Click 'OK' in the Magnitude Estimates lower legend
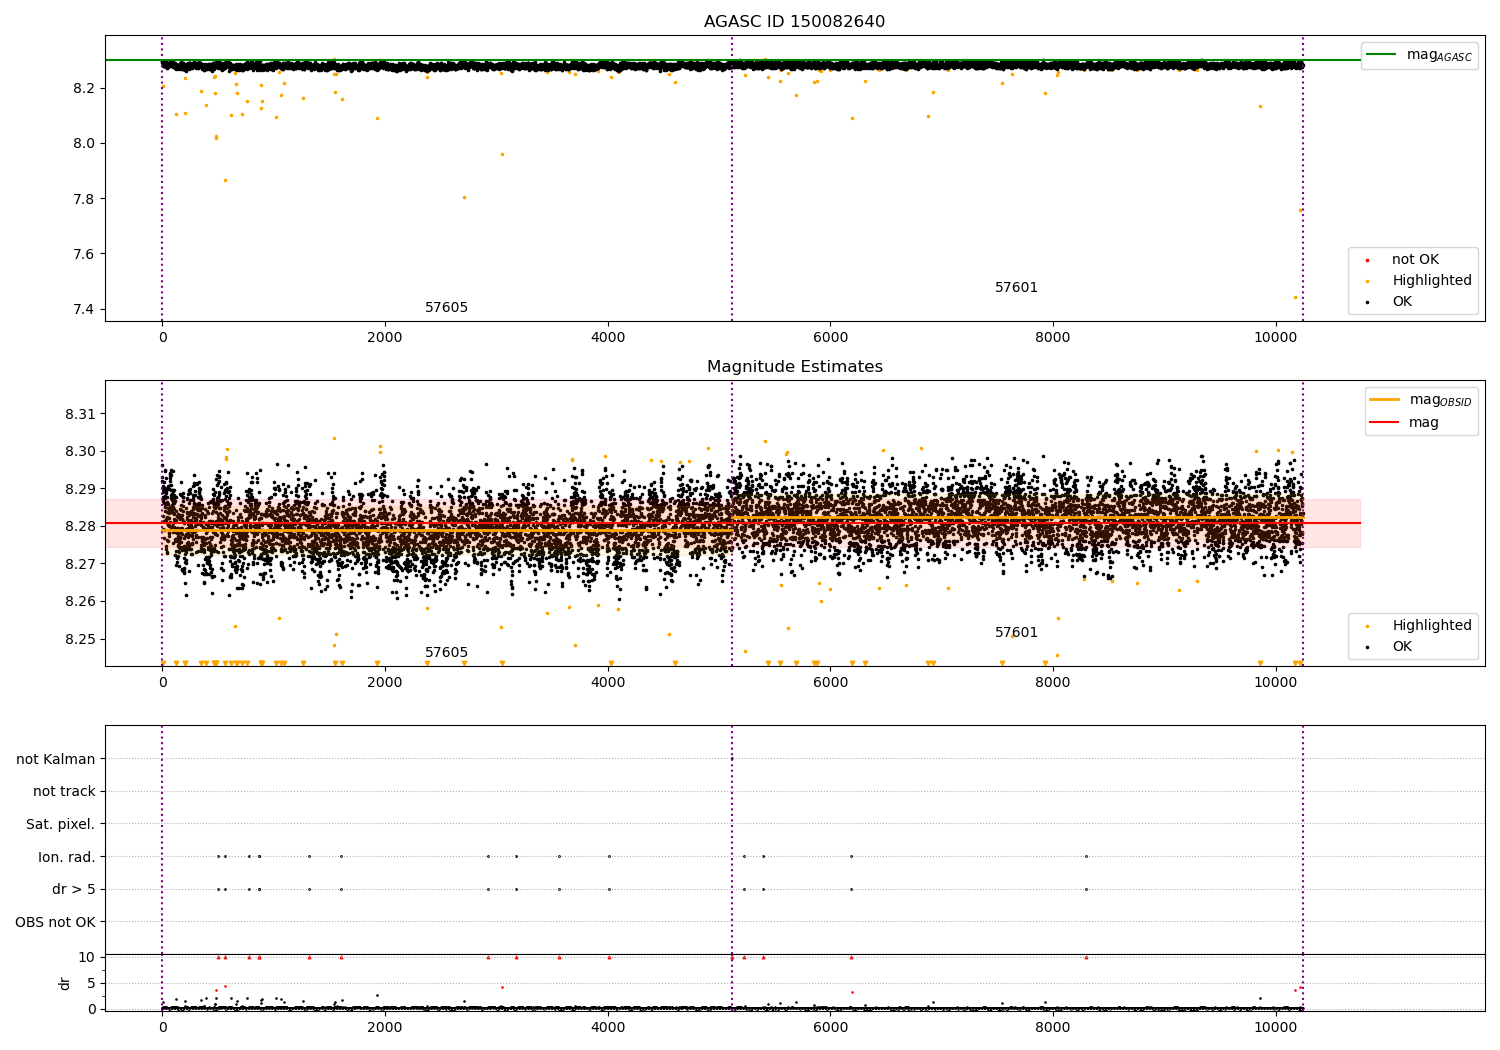 click(1402, 647)
